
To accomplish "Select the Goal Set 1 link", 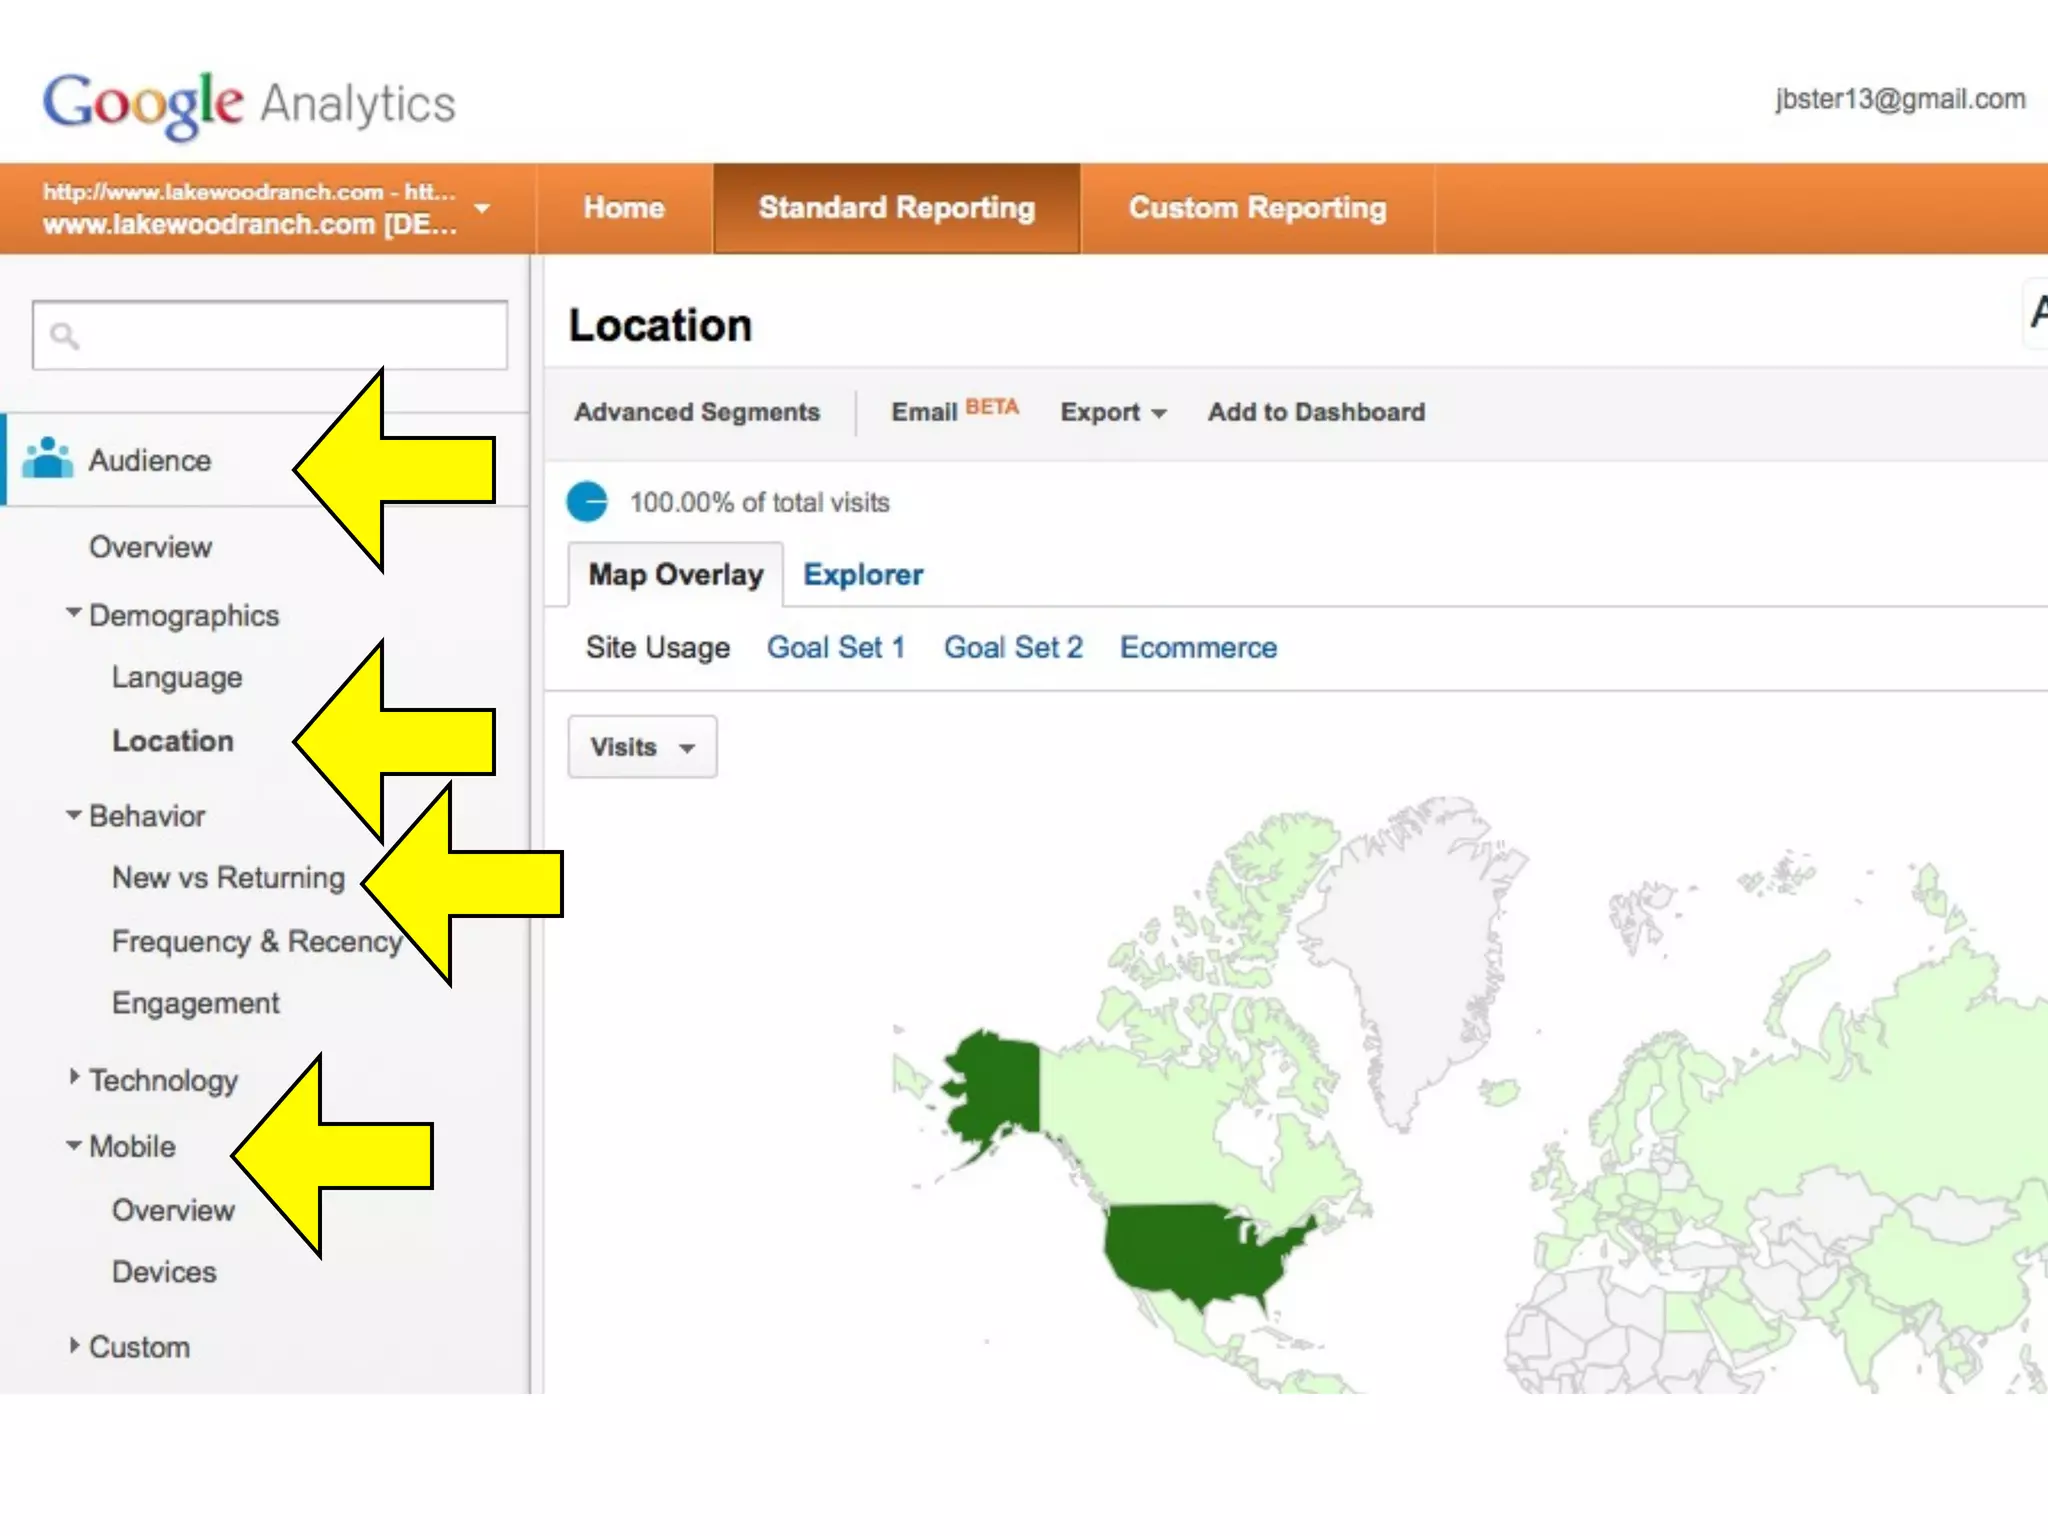I will (x=836, y=648).
